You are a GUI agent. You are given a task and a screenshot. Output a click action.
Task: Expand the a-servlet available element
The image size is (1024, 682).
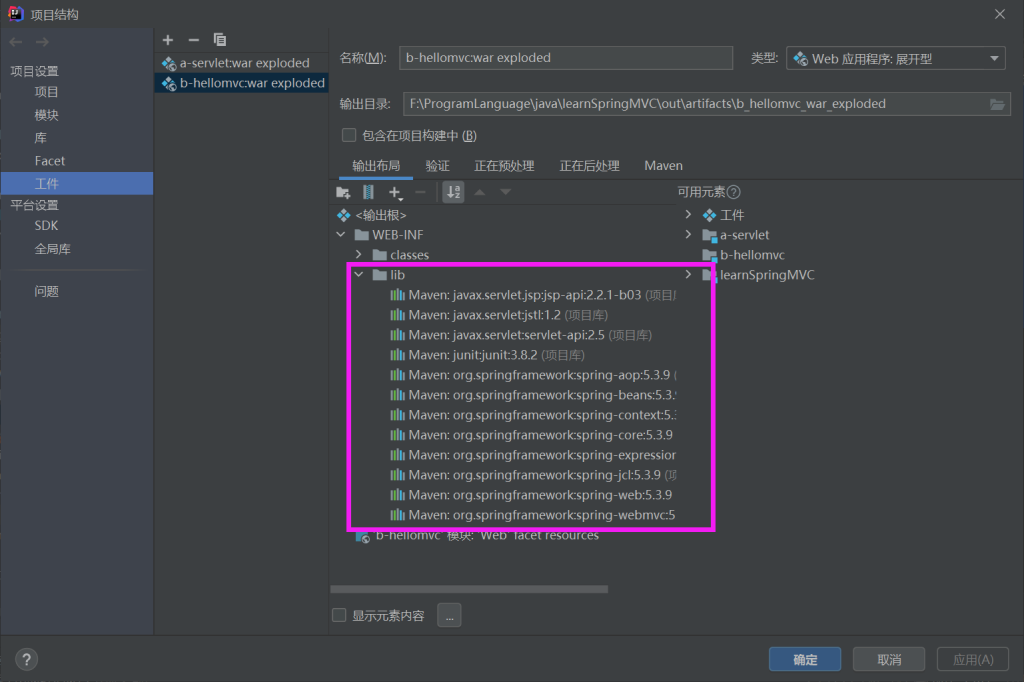click(x=688, y=235)
